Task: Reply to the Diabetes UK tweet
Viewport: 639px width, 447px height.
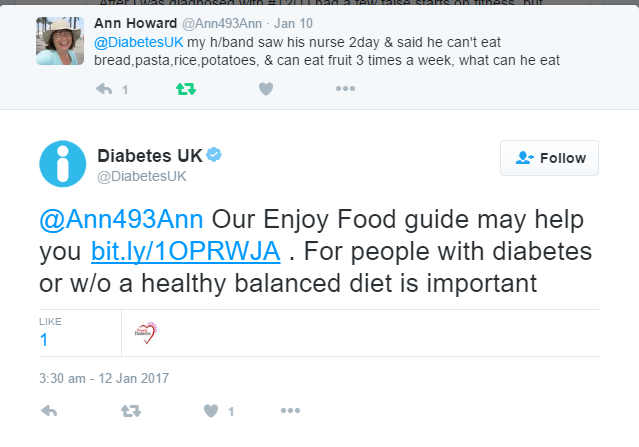Action: pyautogui.click(x=49, y=411)
